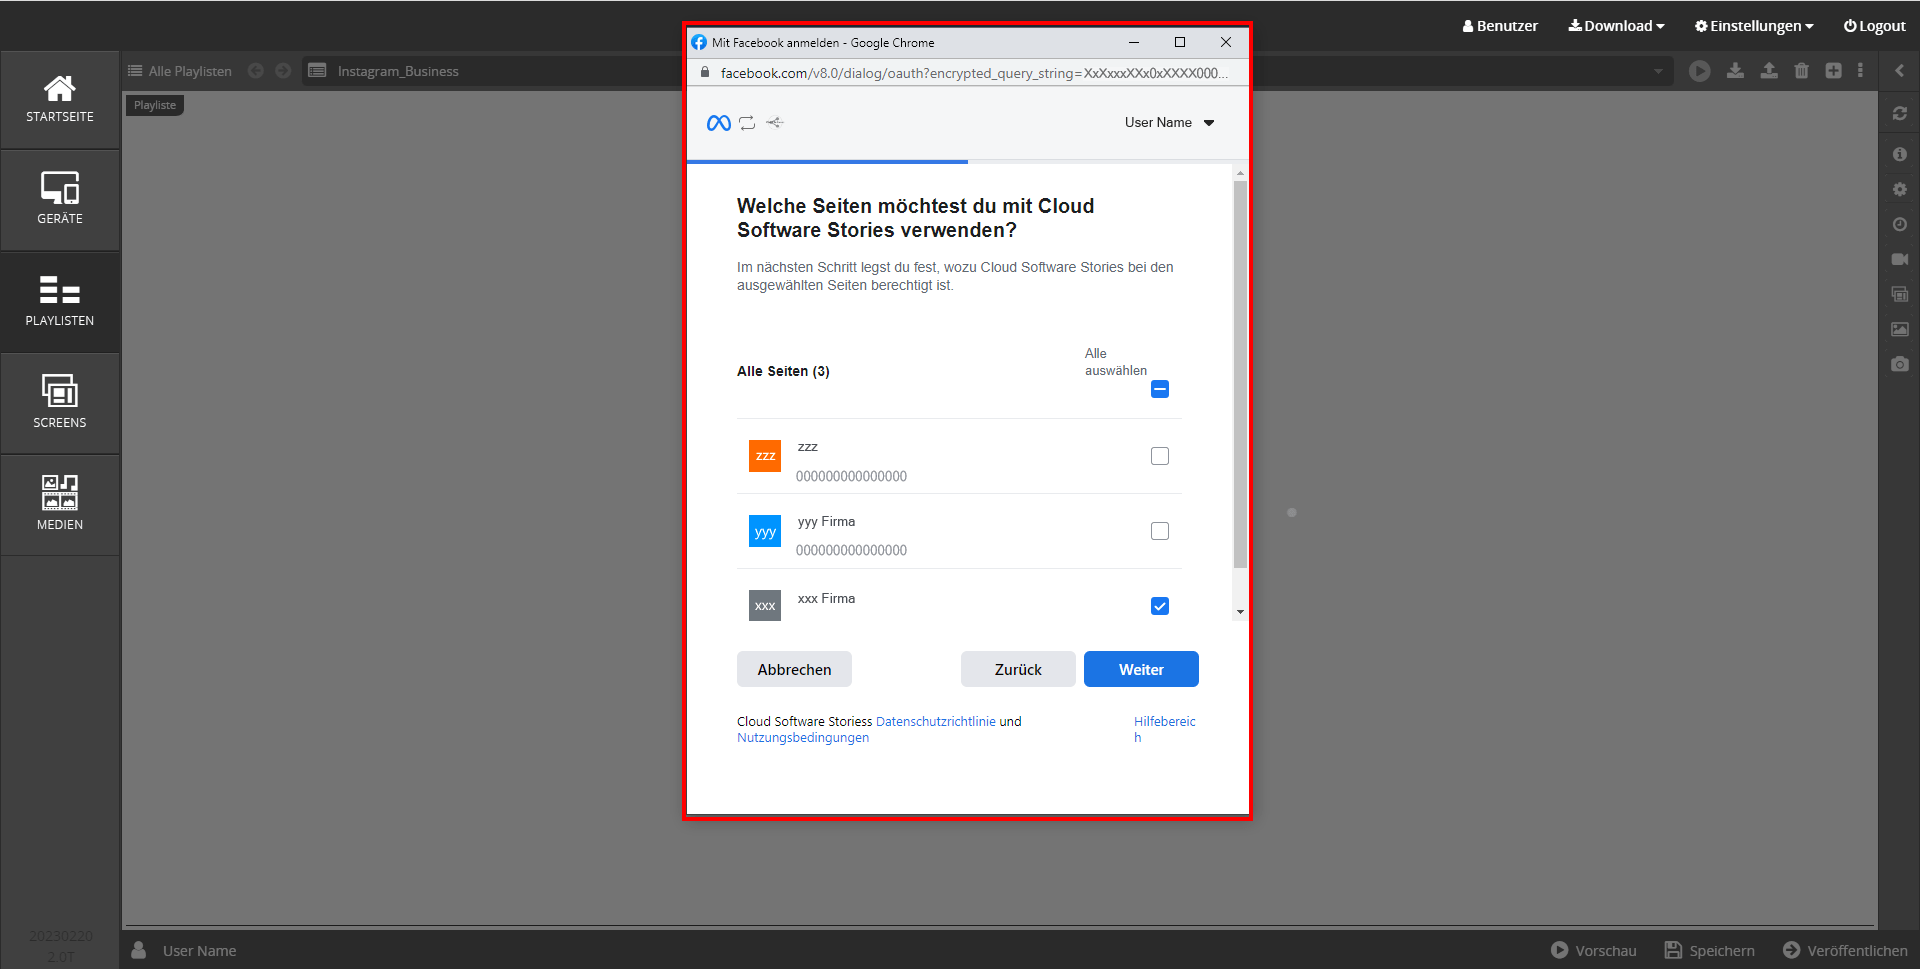Click the clock icon in right sidebar

pos(1899,224)
